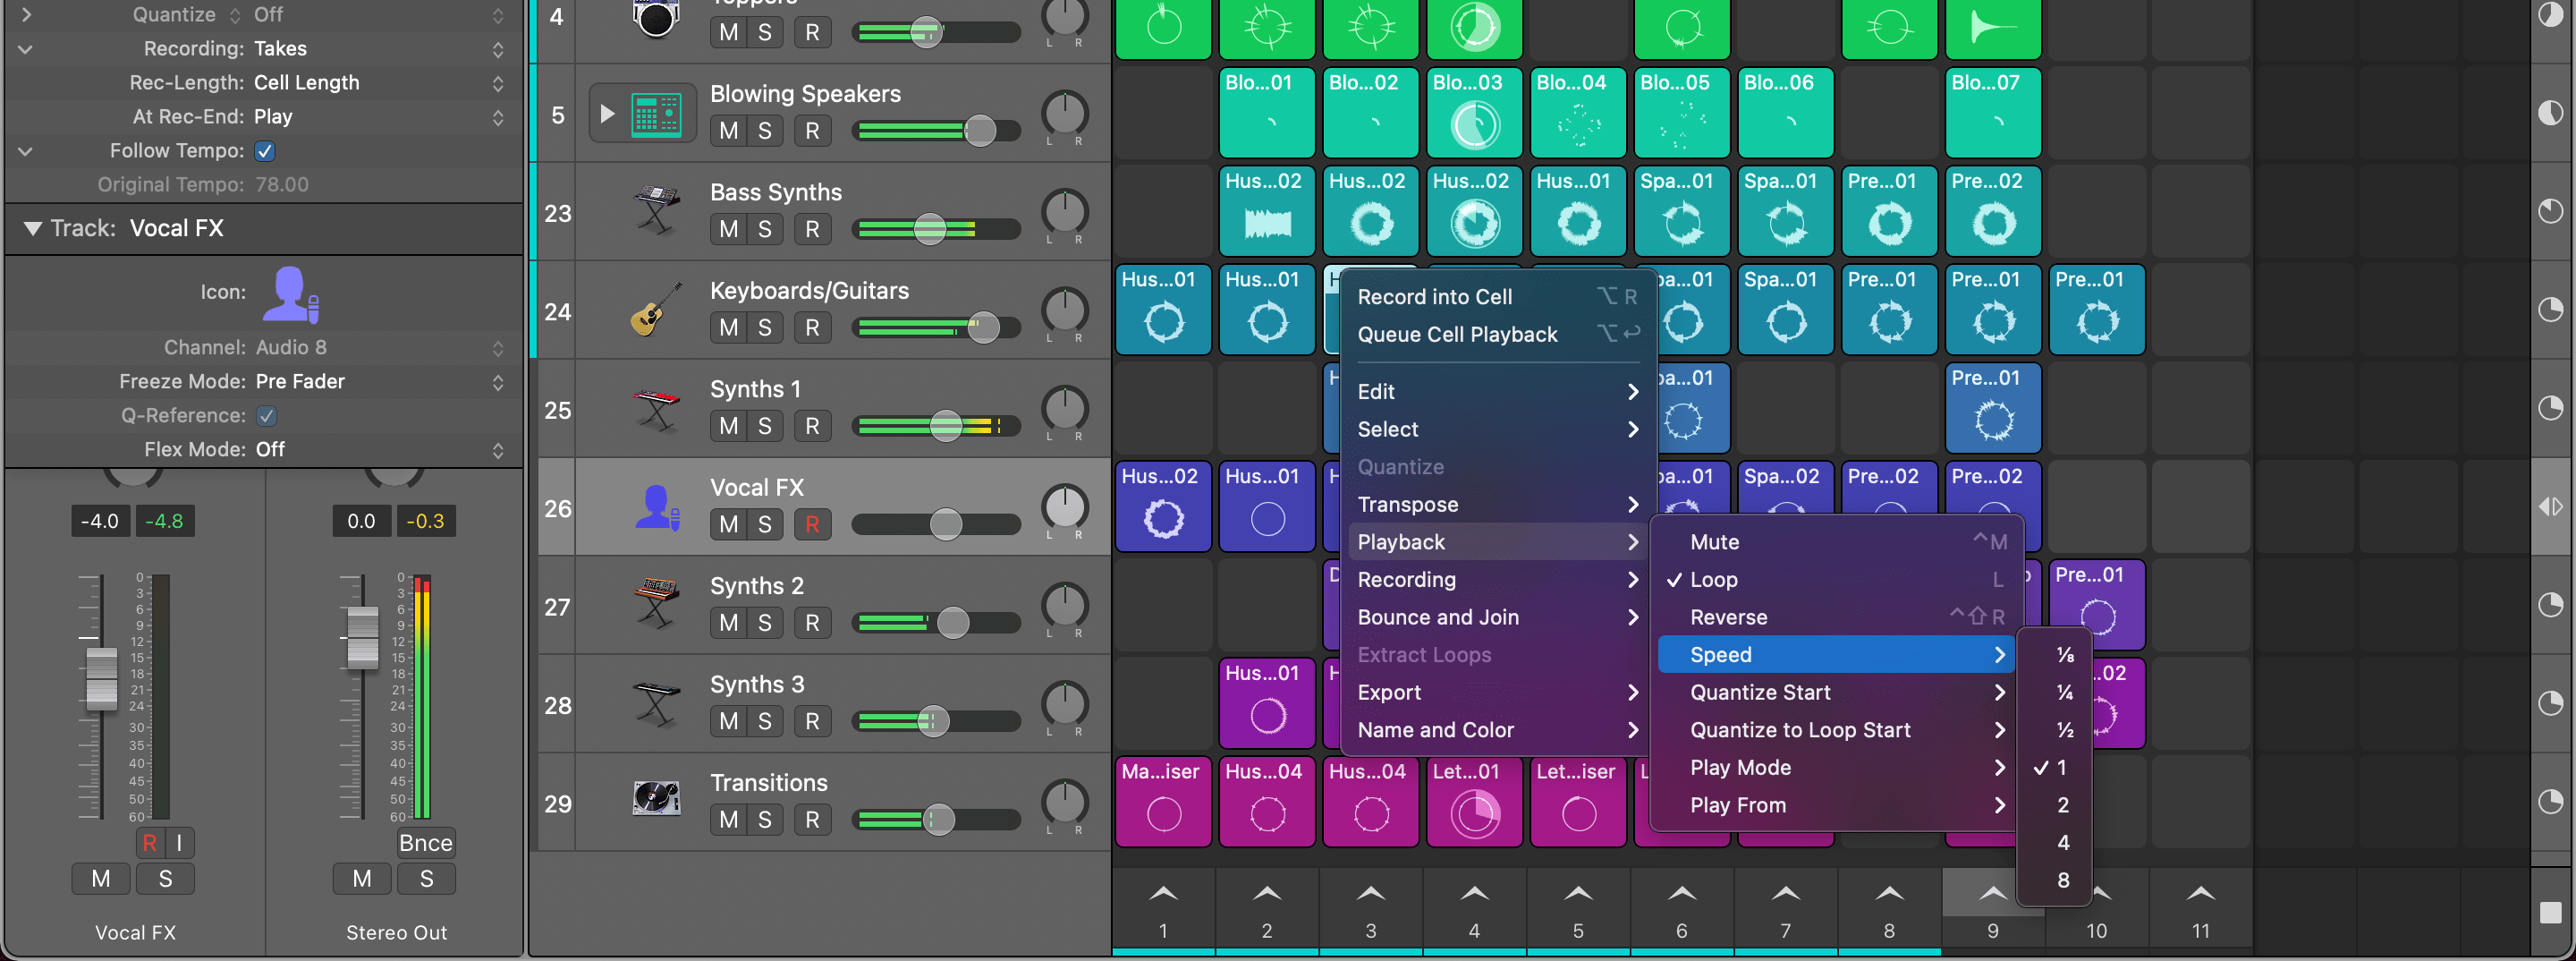The image size is (2576, 961).
Task: Enable record arm on Synths 2 track
Action: pyautogui.click(x=813, y=622)
